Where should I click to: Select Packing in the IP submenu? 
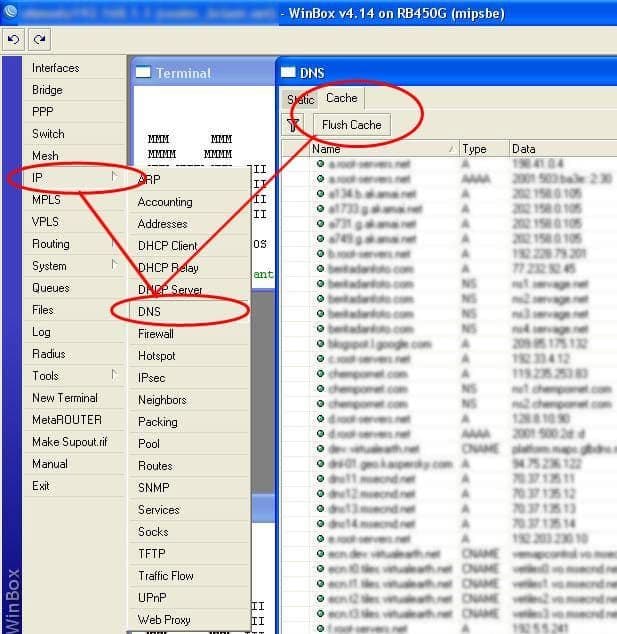pyautogui.click(x=189, y=422)
